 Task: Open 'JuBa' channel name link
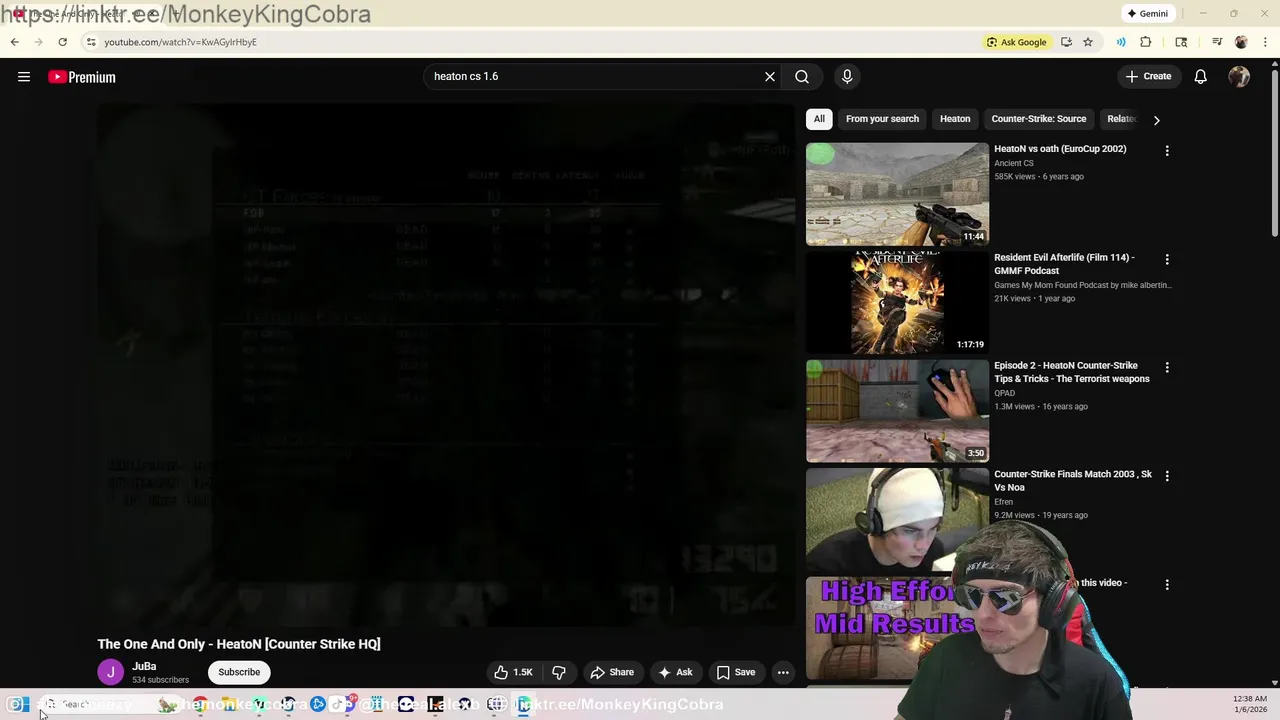click(x=144, y=666)
